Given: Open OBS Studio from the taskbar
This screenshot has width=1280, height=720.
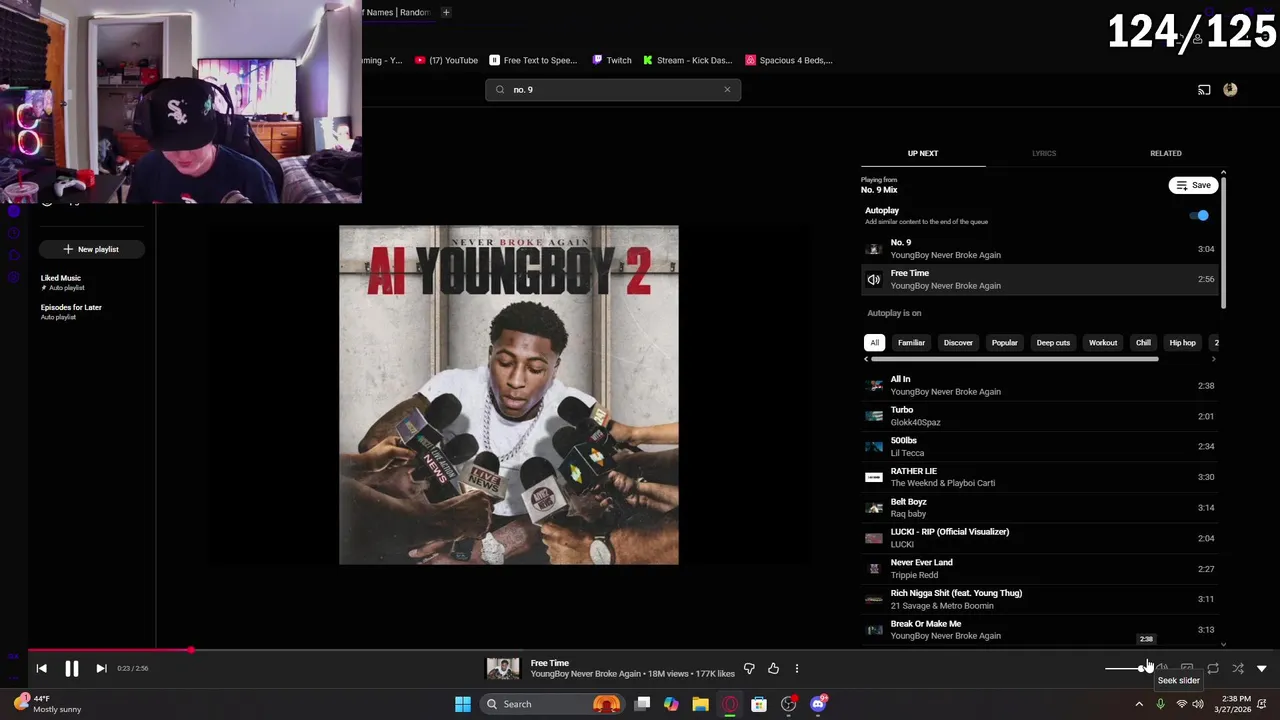Looking at the screenshot, I should 789,704.
